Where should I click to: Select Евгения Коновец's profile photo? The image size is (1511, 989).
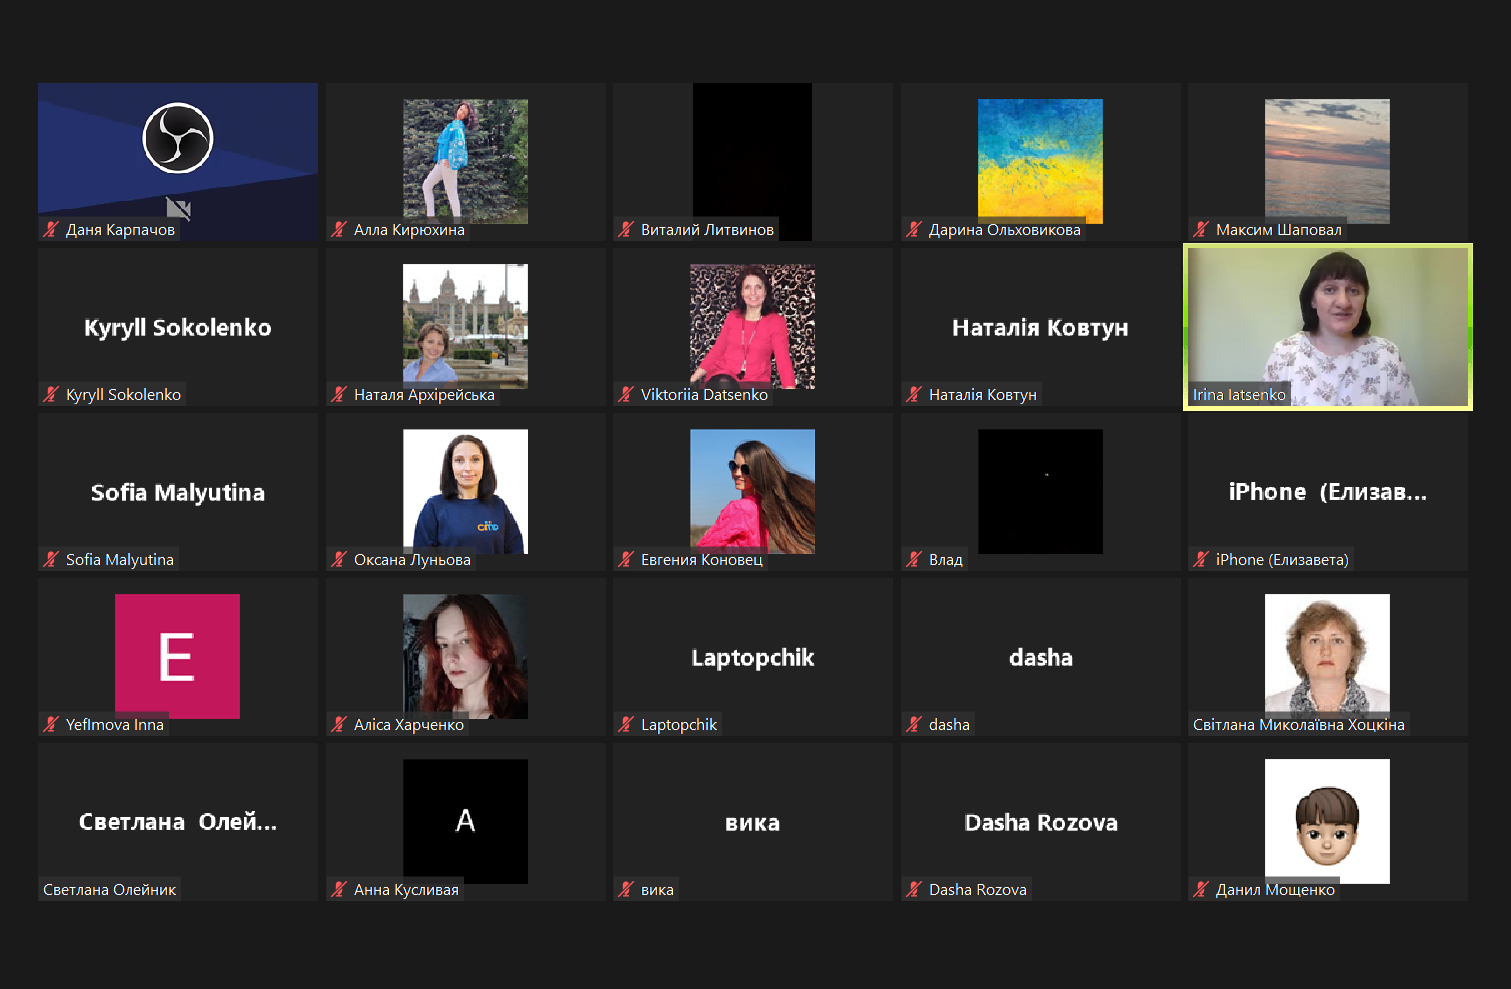752,491
